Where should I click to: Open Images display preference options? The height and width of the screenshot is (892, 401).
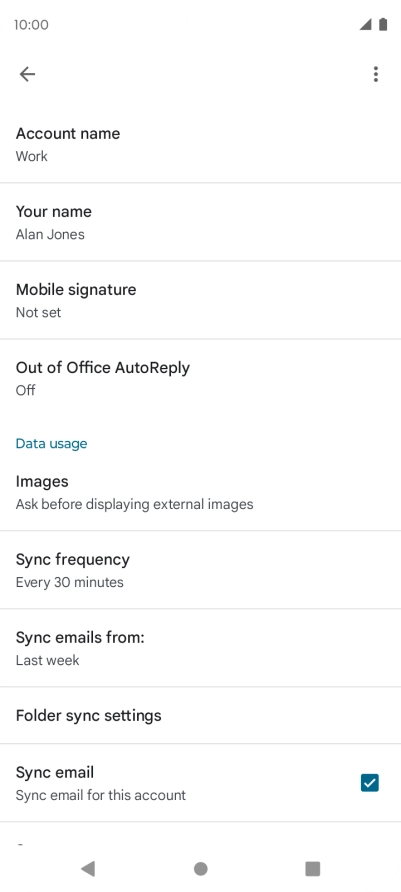coord(200,492)
